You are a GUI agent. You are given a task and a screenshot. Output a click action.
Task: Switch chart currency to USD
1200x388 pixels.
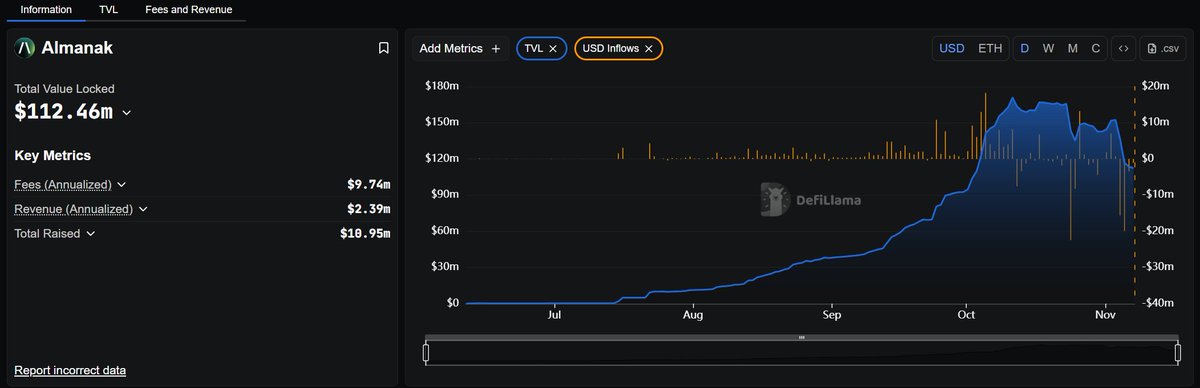(952, 48)
